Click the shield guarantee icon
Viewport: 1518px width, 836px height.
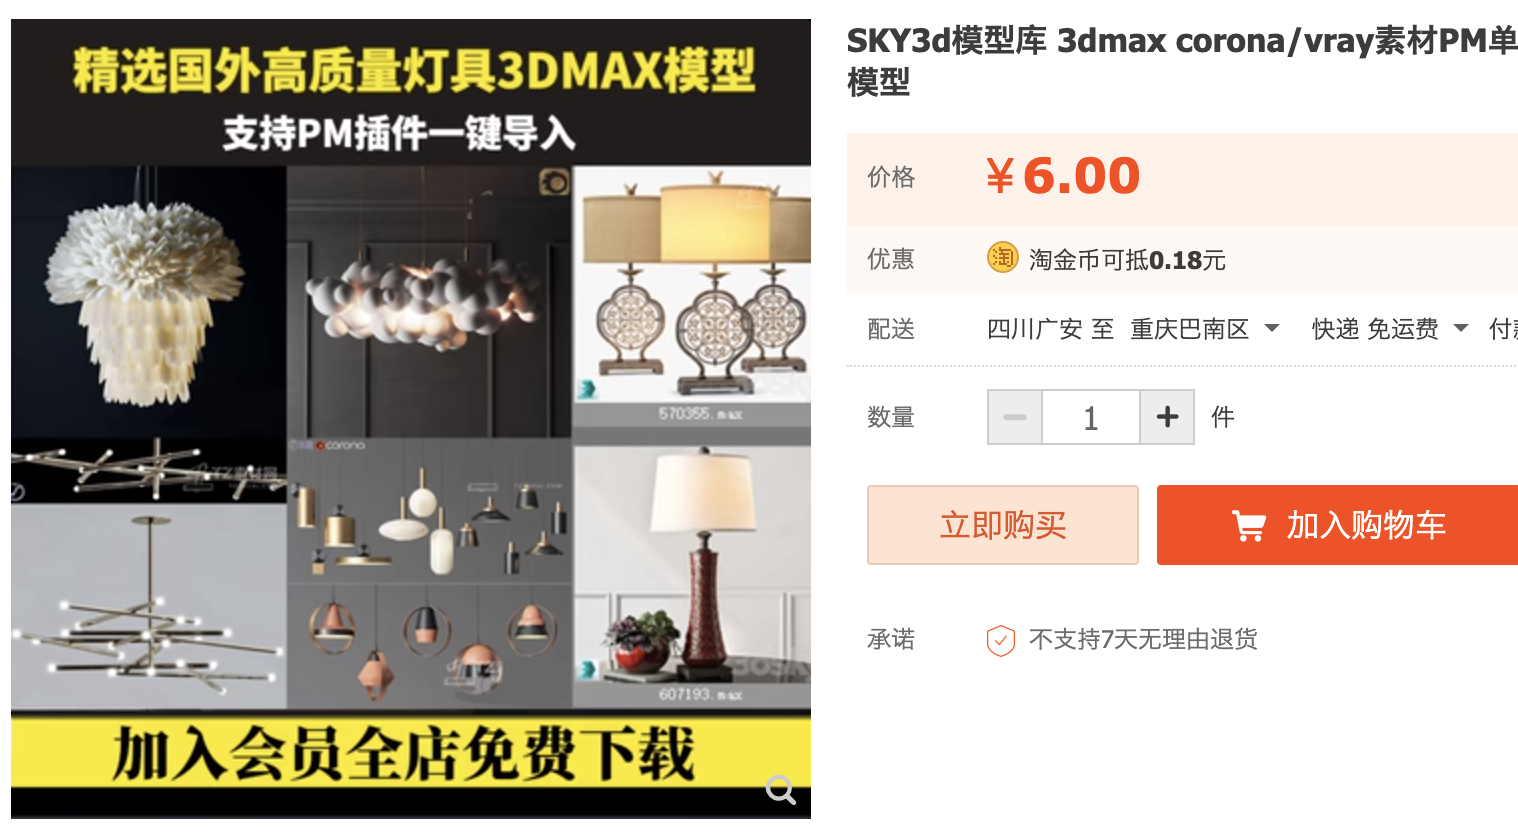(x=1001, y=640)
